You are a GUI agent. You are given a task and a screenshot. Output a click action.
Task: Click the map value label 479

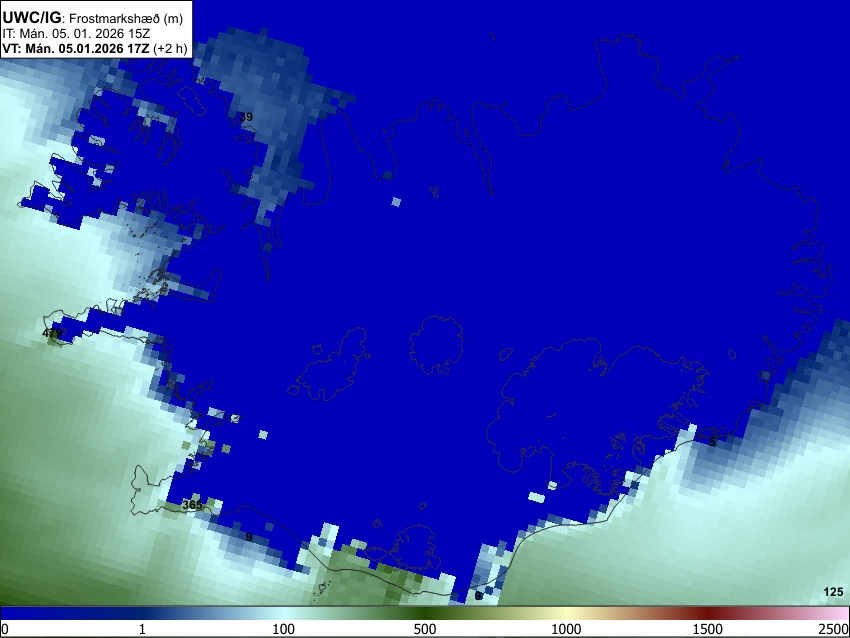(x=52, y=333)
